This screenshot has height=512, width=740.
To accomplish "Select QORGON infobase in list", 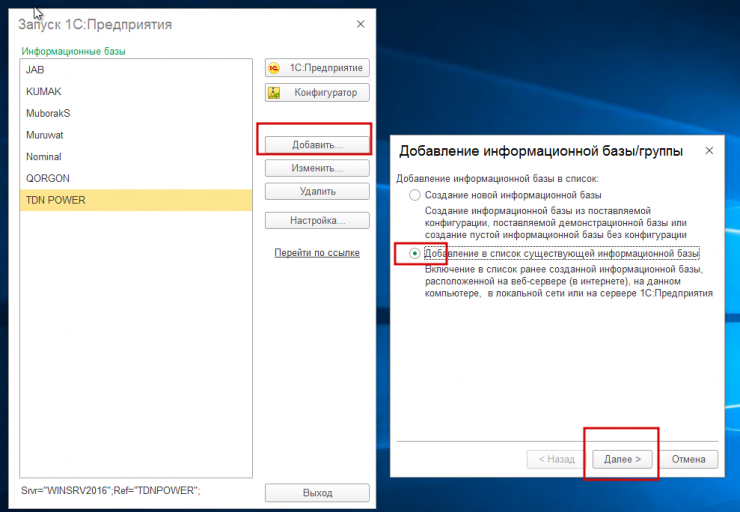I will [136, 178].
